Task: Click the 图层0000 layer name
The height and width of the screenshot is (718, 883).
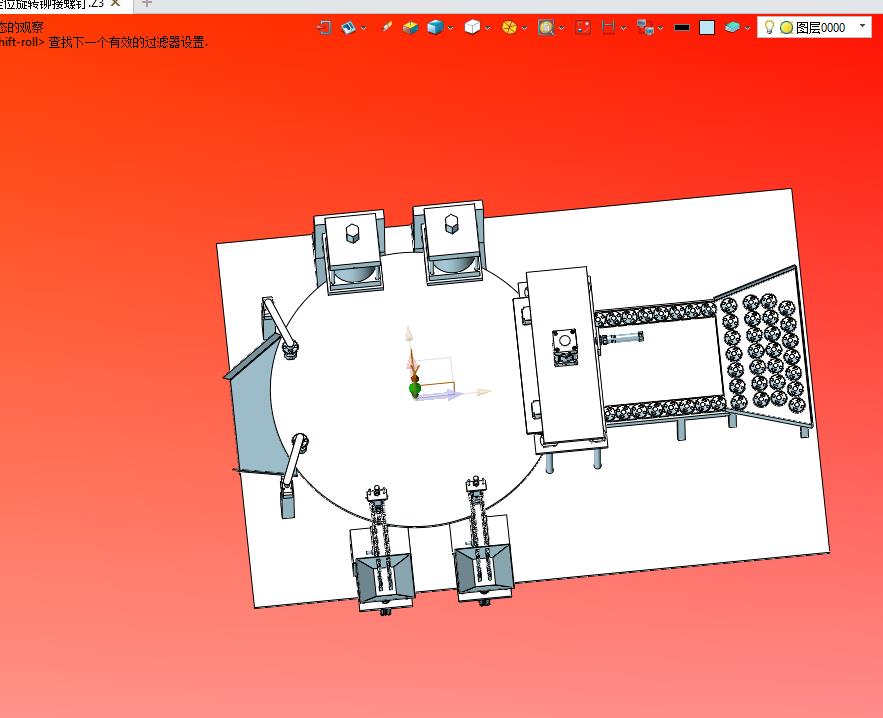Action: click(x=820, y=28)
